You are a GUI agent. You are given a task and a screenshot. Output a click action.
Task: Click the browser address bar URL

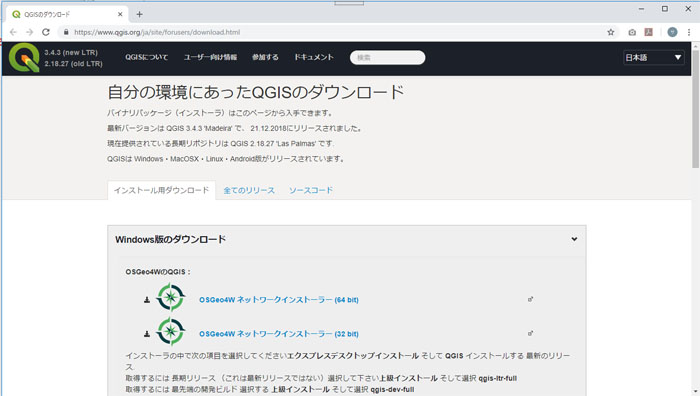157,32
